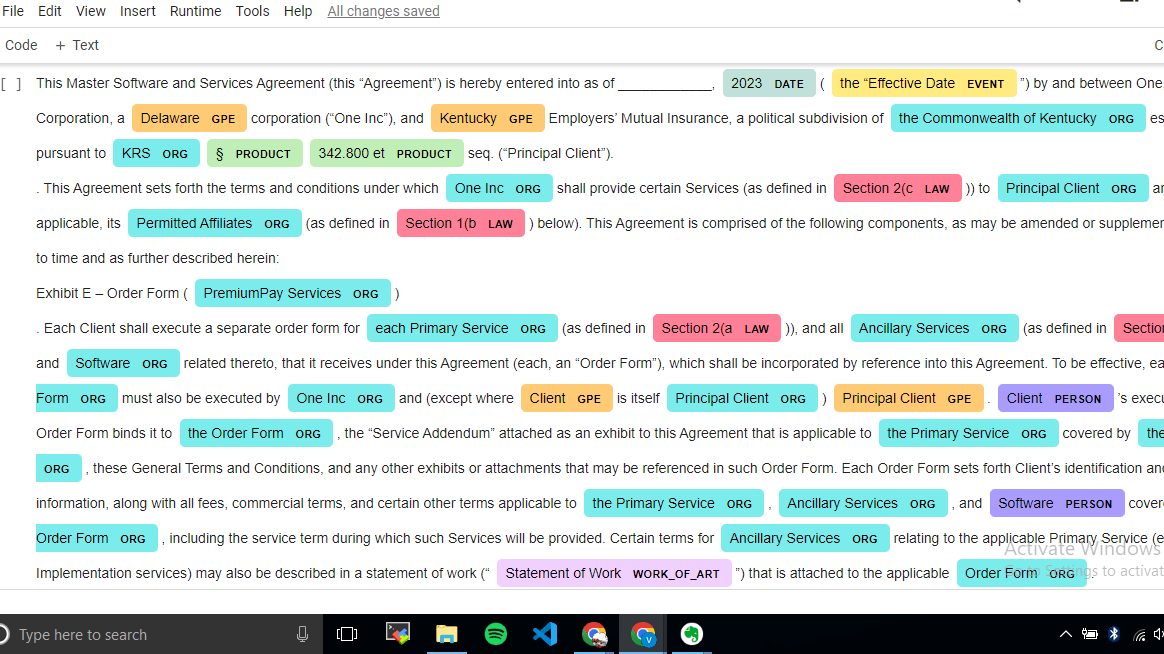Click the Bluetooth tray icon
The image size is (1164, 654).
point(1114,634)
